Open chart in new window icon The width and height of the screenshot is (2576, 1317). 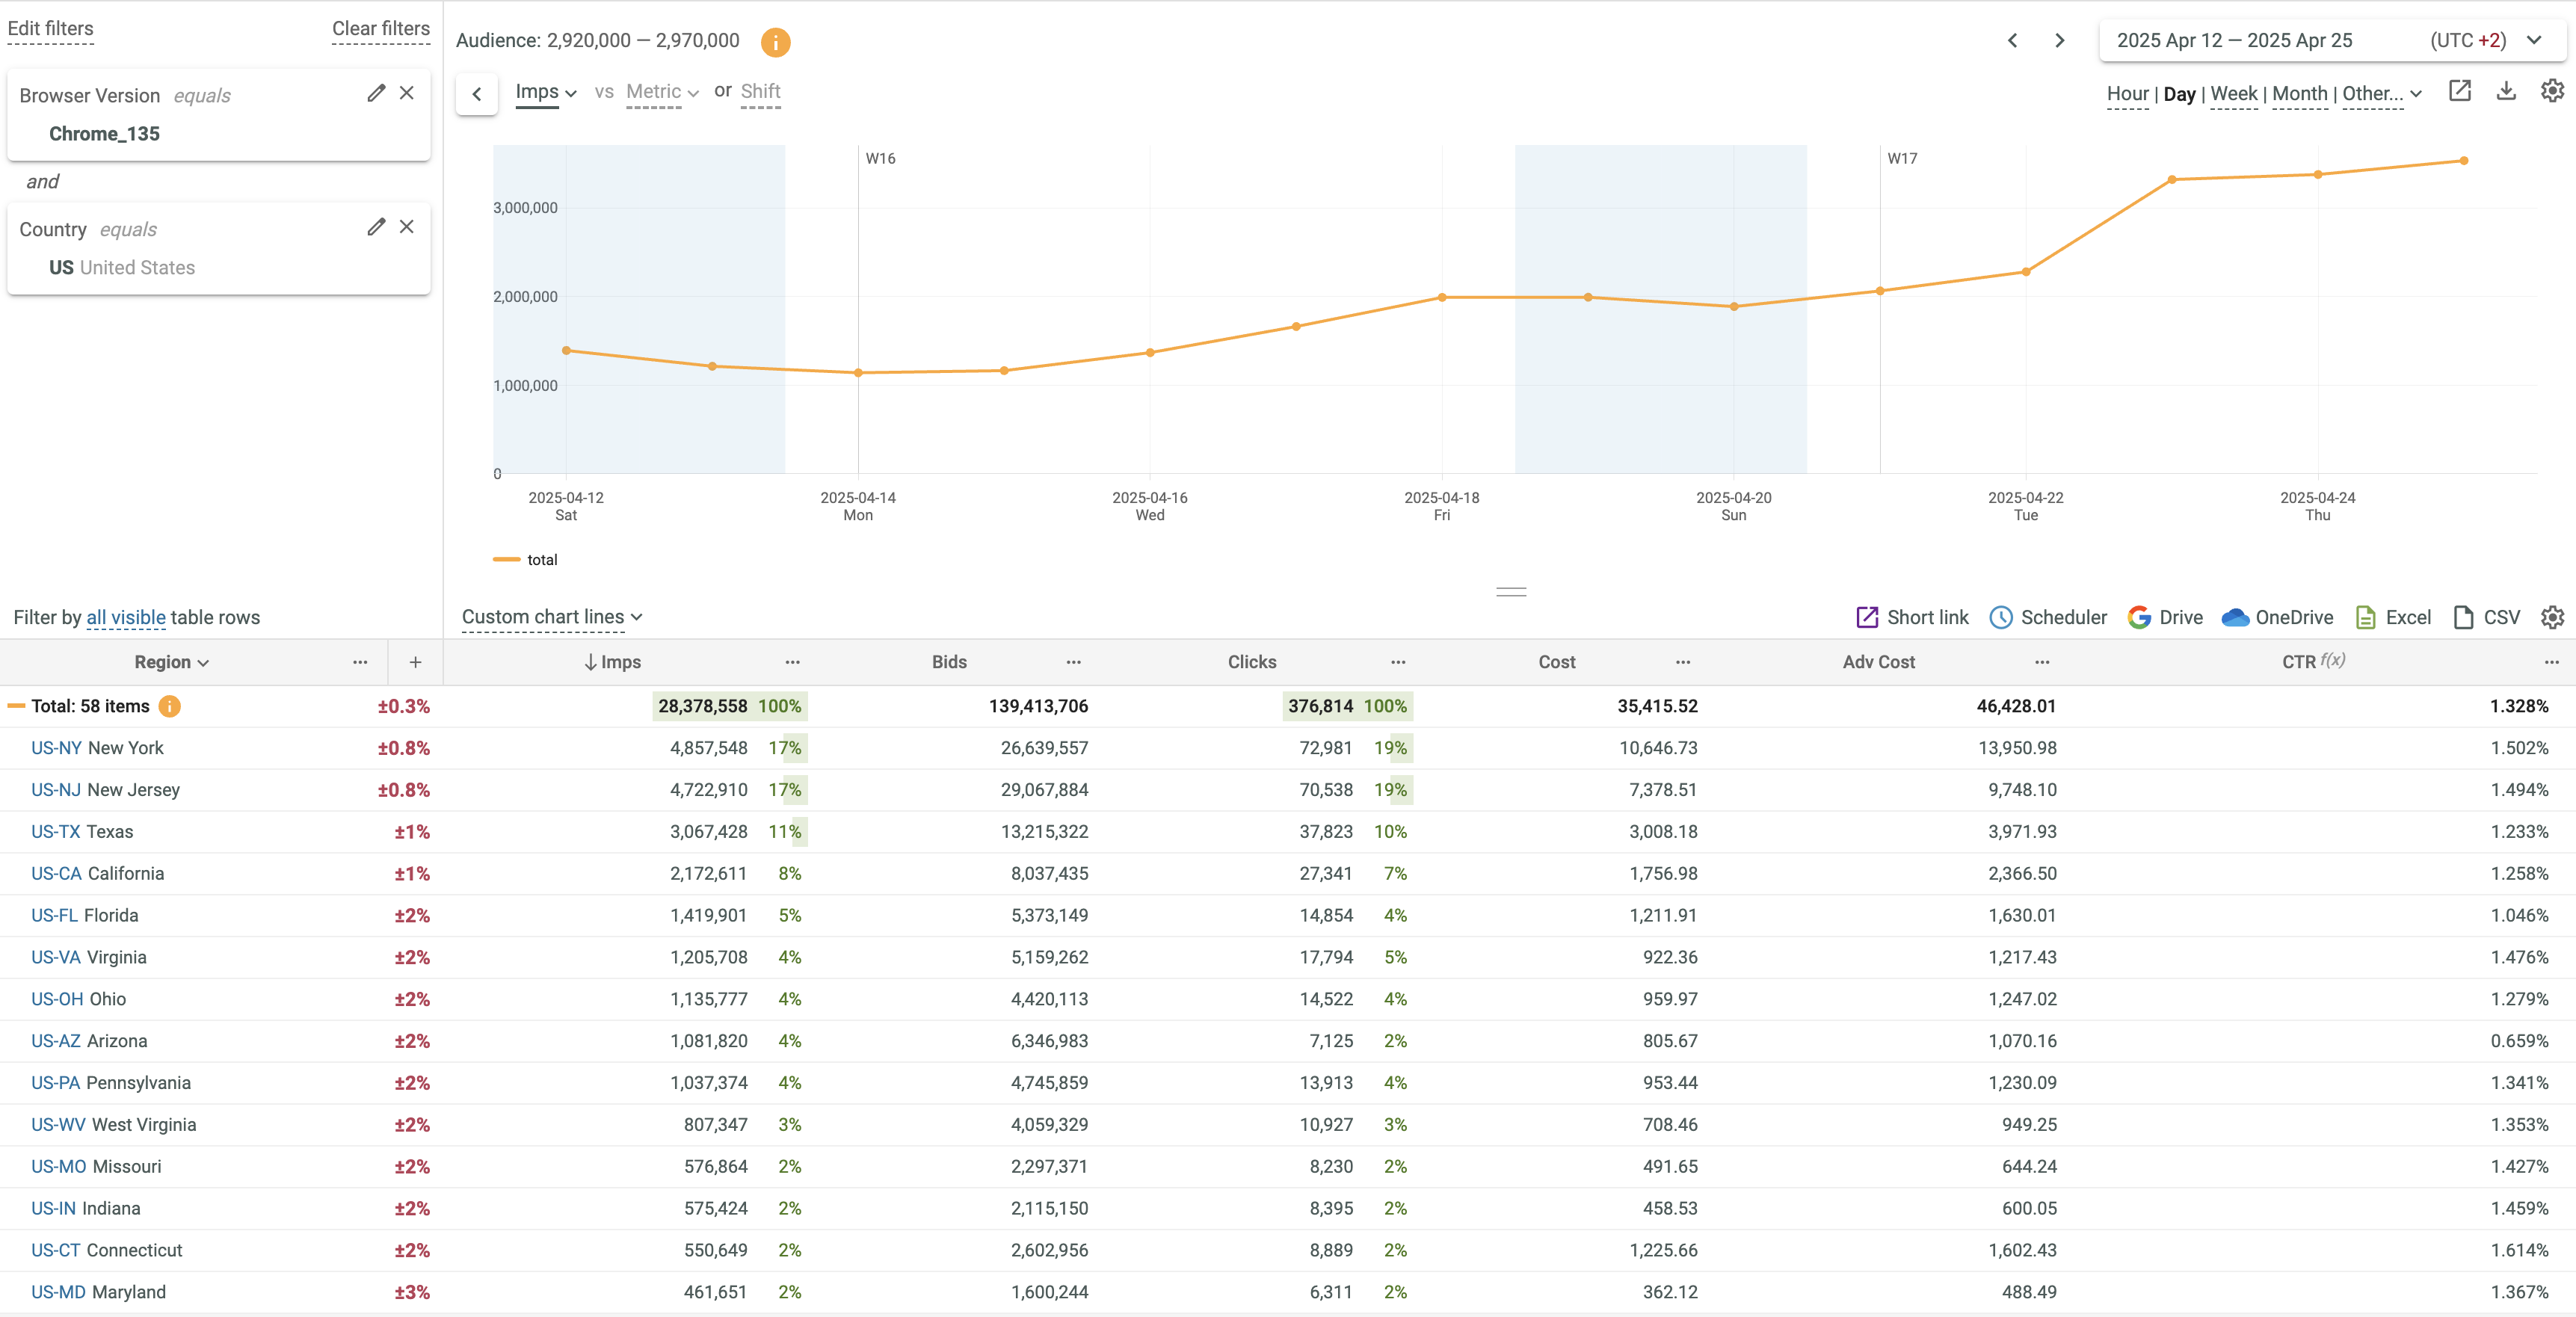click(2460, 92)
